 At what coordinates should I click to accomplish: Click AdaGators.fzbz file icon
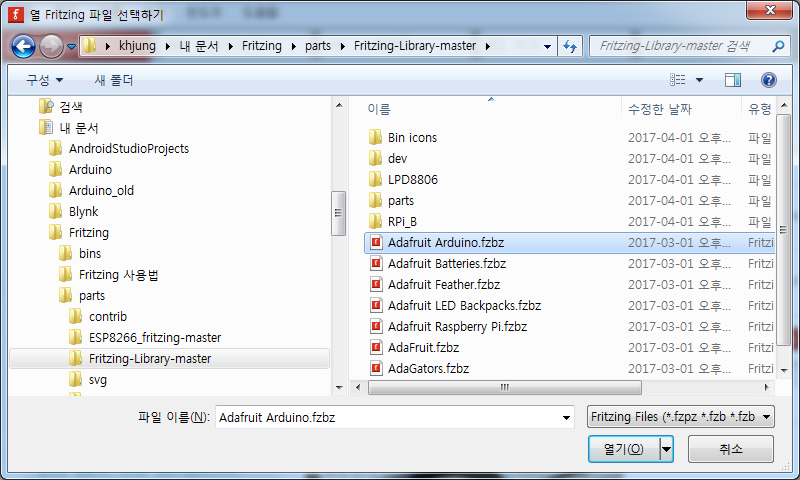[376, 368]
